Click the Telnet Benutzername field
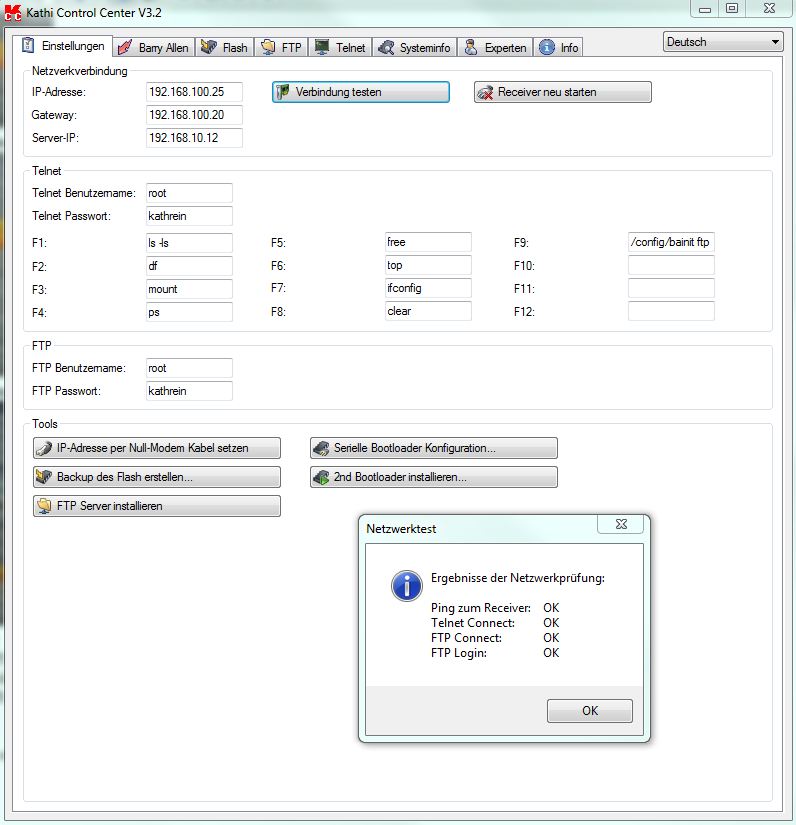Screen dimensions: 796x825 (189, 193)
